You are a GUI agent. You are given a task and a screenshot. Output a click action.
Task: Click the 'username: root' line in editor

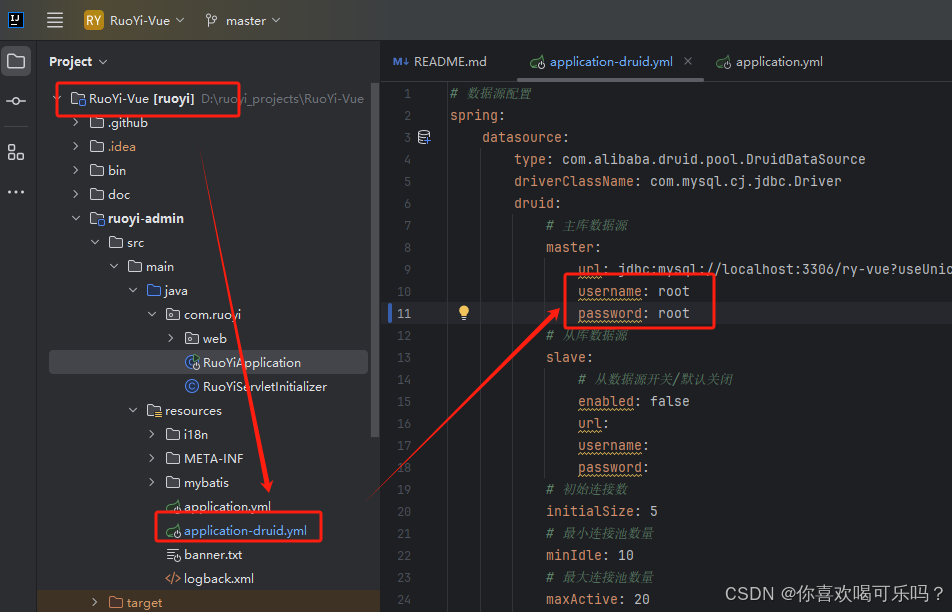point(633,291)
